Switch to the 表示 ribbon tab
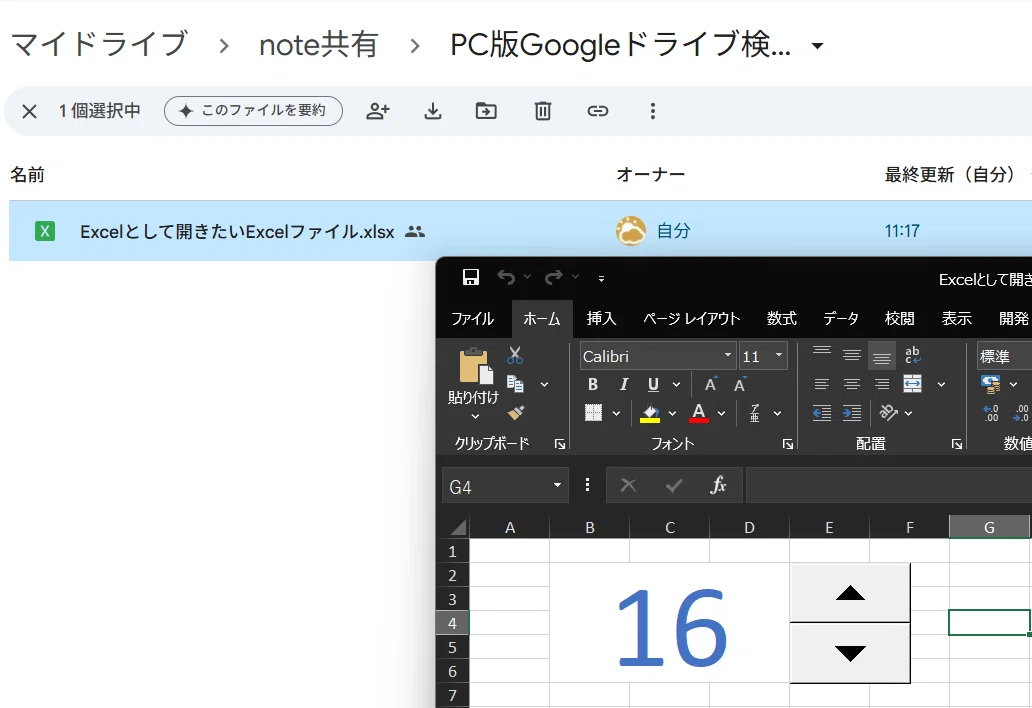 point(956,318)
